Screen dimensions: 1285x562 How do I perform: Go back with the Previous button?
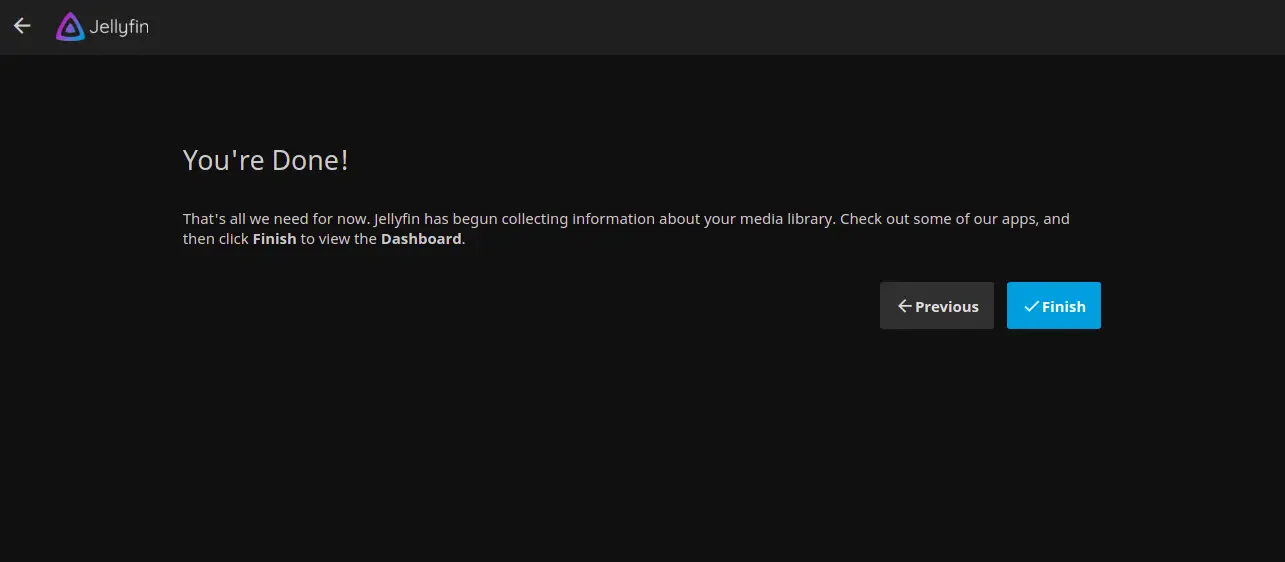(x=937, y=306)
